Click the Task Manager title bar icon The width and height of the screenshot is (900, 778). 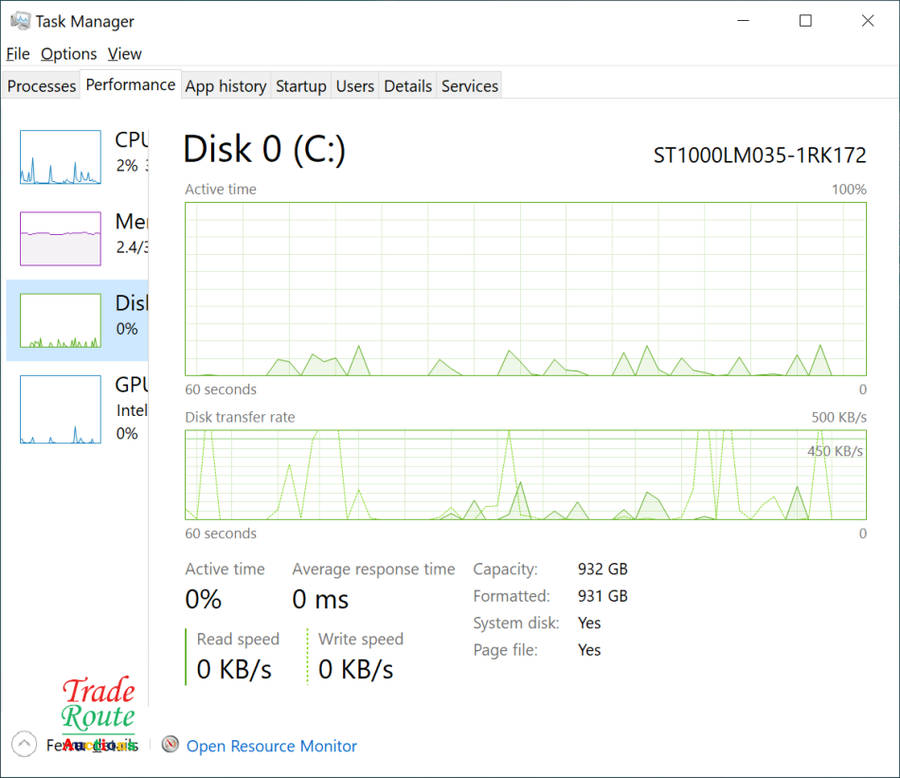coord(20,21)
